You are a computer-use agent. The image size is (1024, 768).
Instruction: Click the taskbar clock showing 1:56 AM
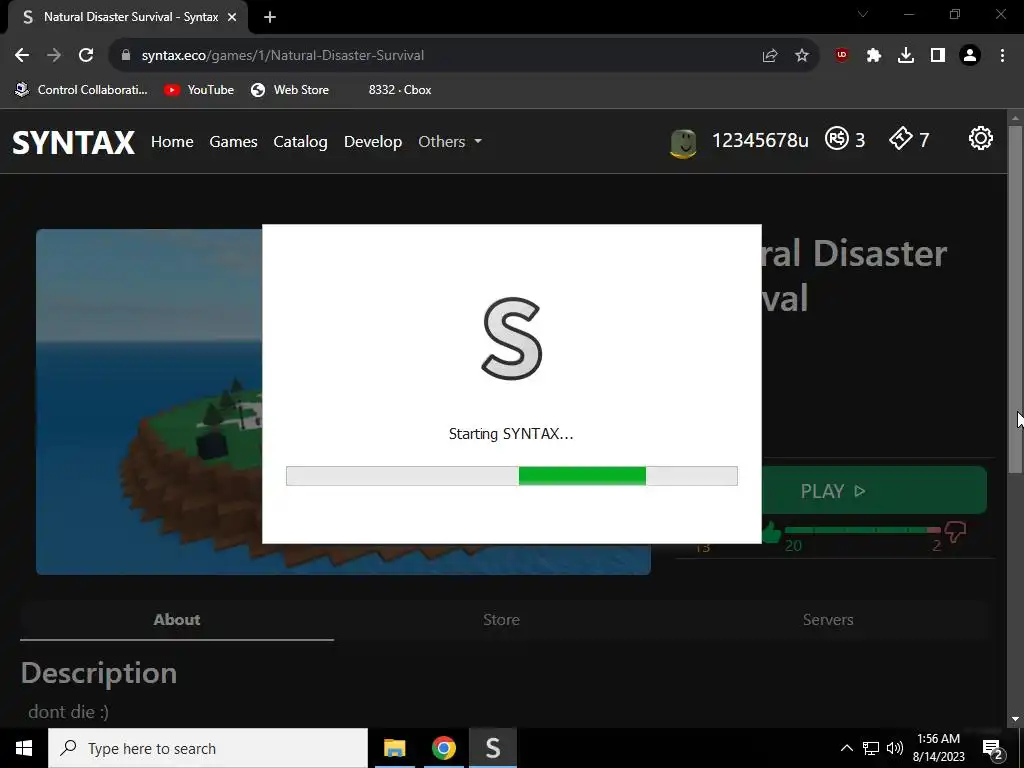(938, 748)
